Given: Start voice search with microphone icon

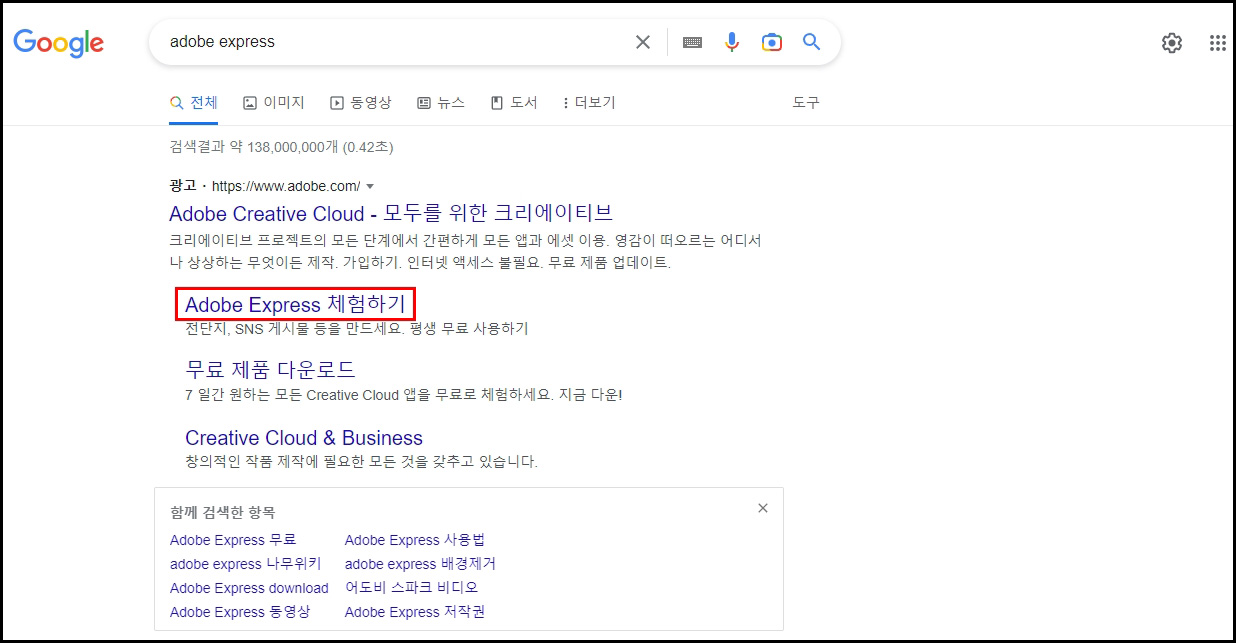Looking at the screenshot, I should click(x=732, y=42).
